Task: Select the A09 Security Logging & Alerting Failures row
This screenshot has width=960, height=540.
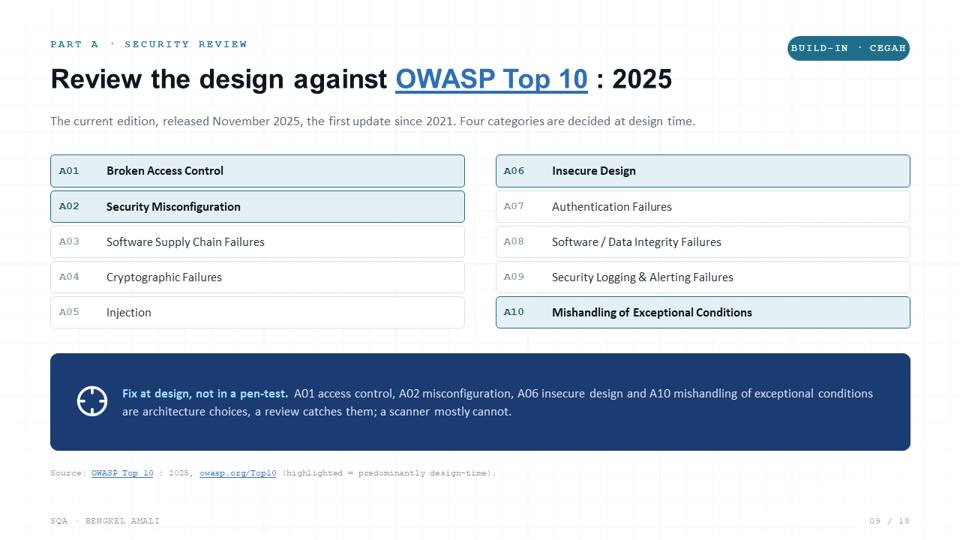Action: coord(703,277)
